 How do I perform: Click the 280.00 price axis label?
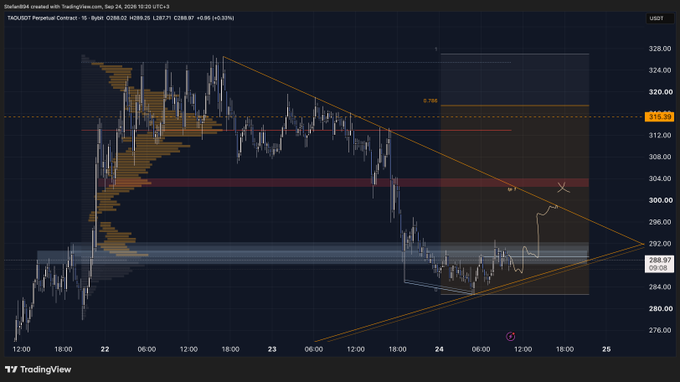pyautogui.click(x=660, y=309)
